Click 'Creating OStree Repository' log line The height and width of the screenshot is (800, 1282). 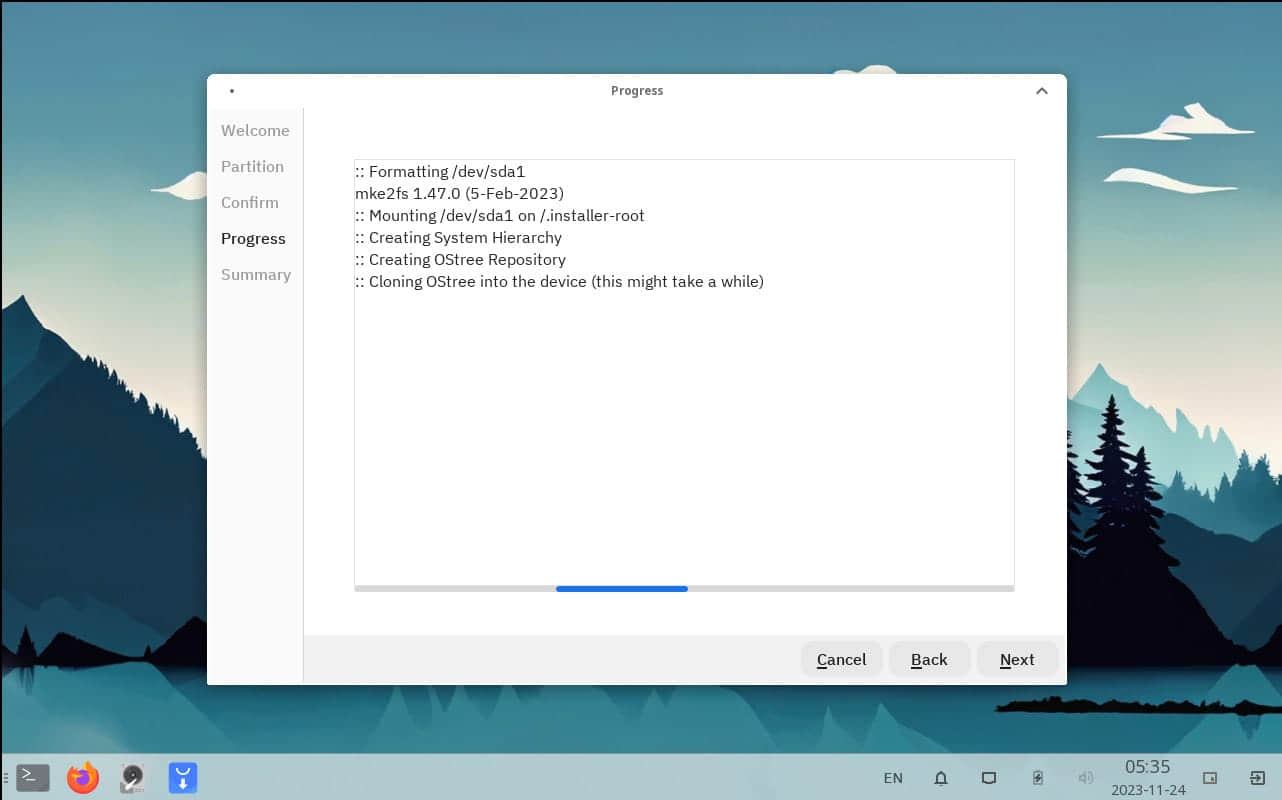click(x=460, y=260)
